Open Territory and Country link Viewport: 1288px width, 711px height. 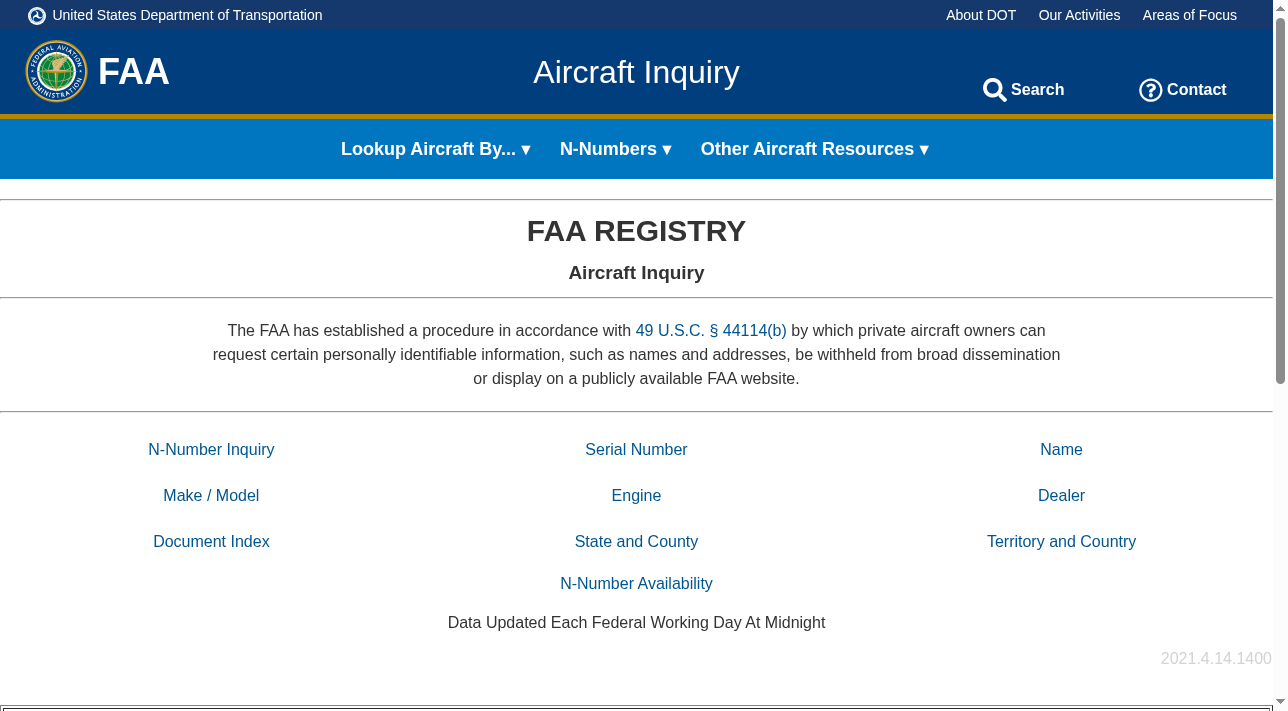(x=1061, y=541)
